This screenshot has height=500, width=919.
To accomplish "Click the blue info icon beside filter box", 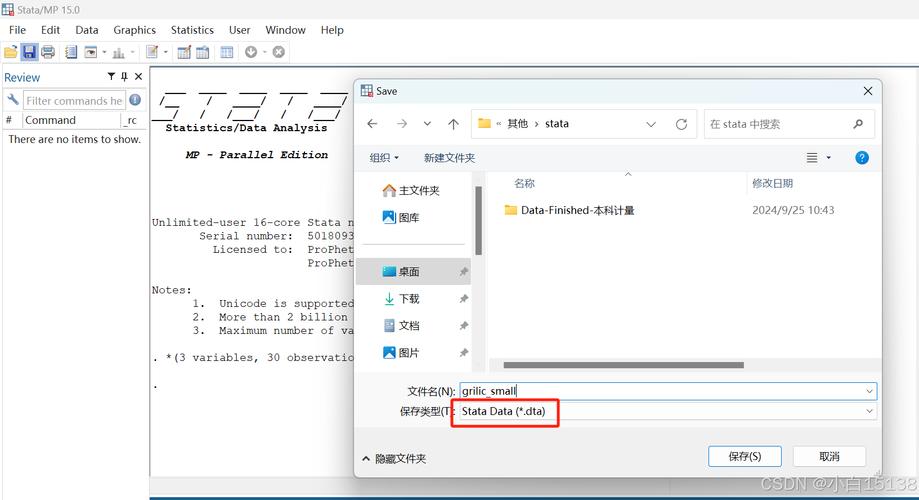I will [x=135, y=100].
